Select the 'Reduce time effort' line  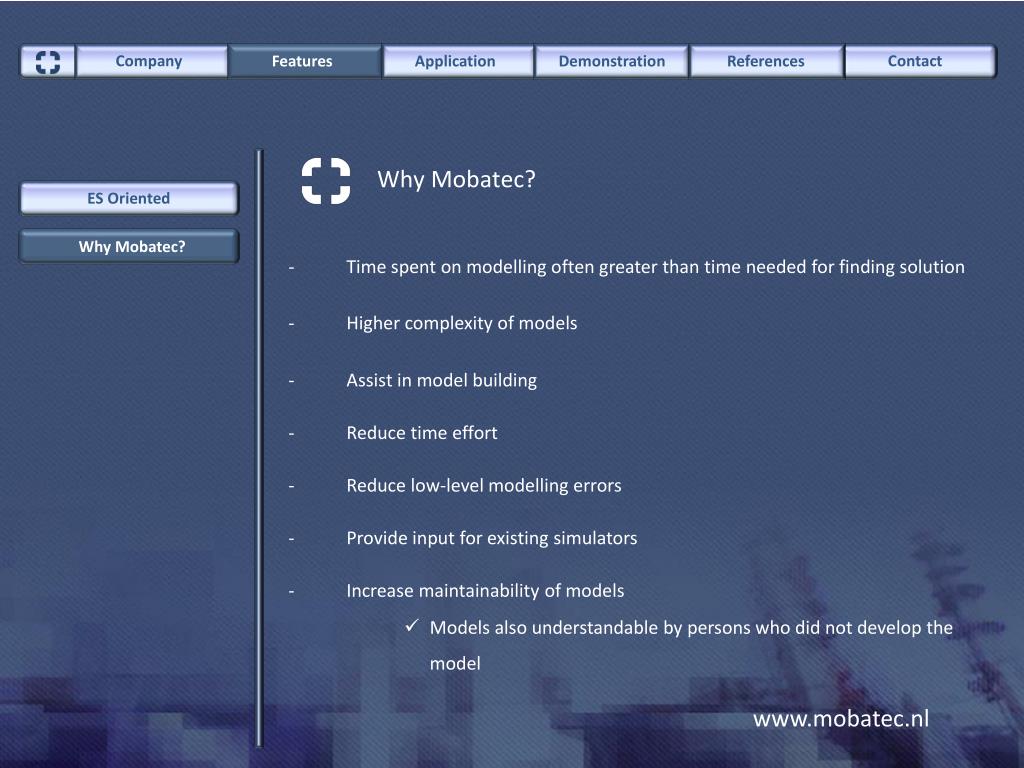pyautogui.click(x=422, y=433)
